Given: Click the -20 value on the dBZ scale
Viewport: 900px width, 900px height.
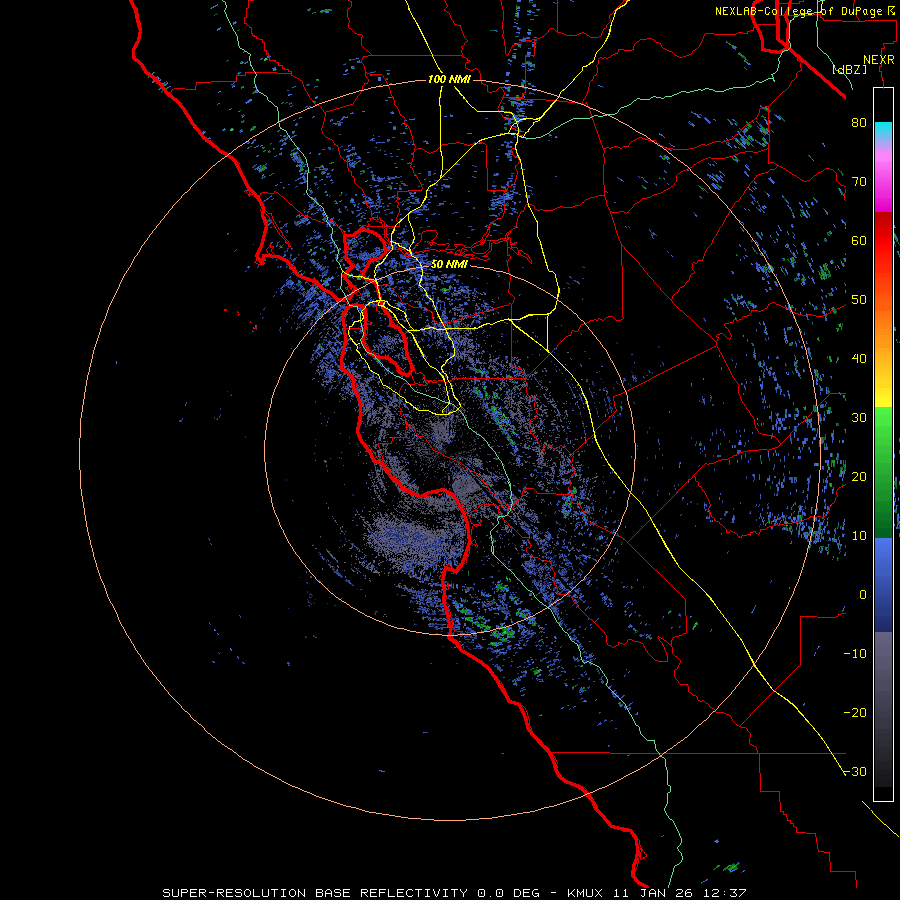Looking at the screenshot, I should point(855,712).
